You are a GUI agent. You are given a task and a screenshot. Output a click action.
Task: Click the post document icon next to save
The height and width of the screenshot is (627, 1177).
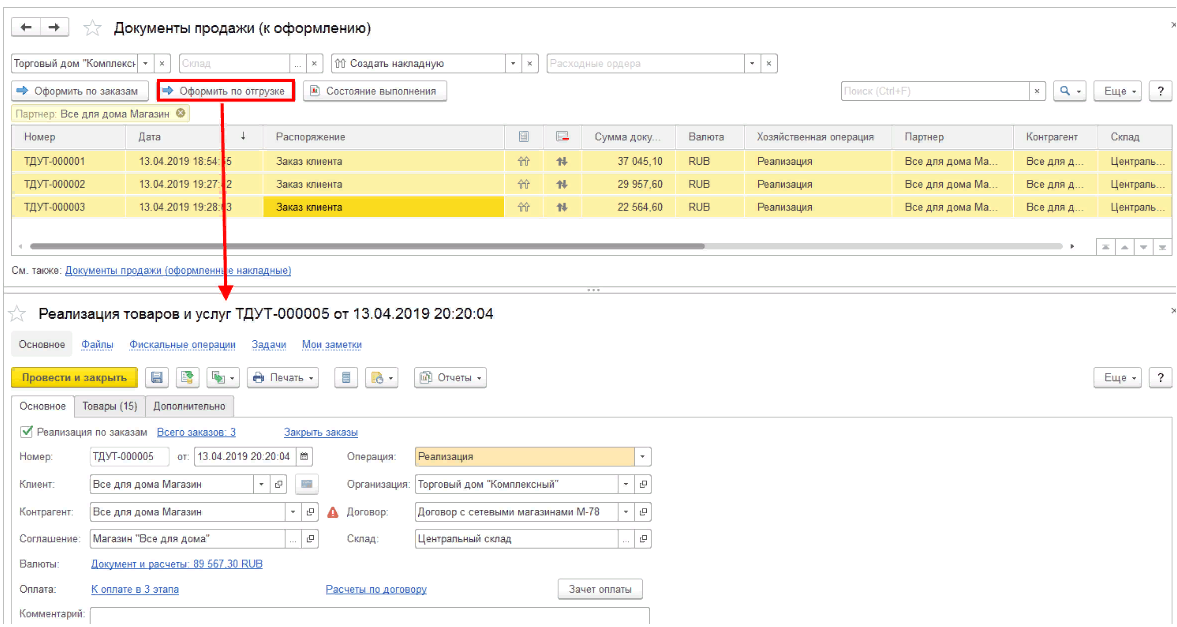coord(186,378)
